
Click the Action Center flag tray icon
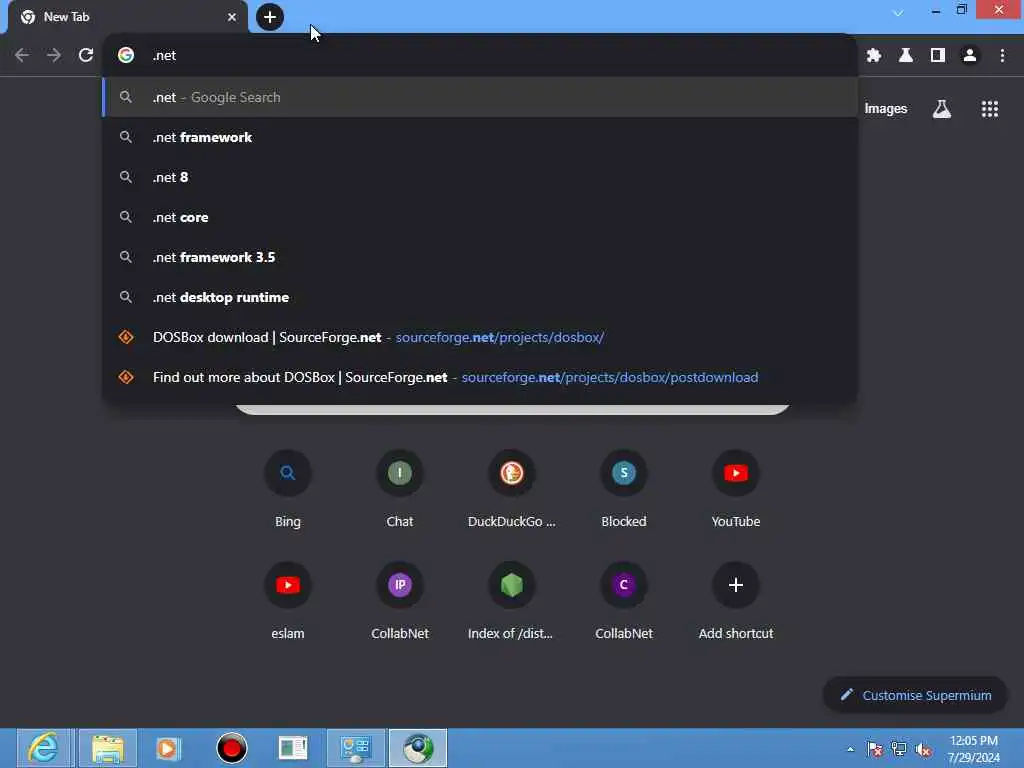[x=874, y=749]
